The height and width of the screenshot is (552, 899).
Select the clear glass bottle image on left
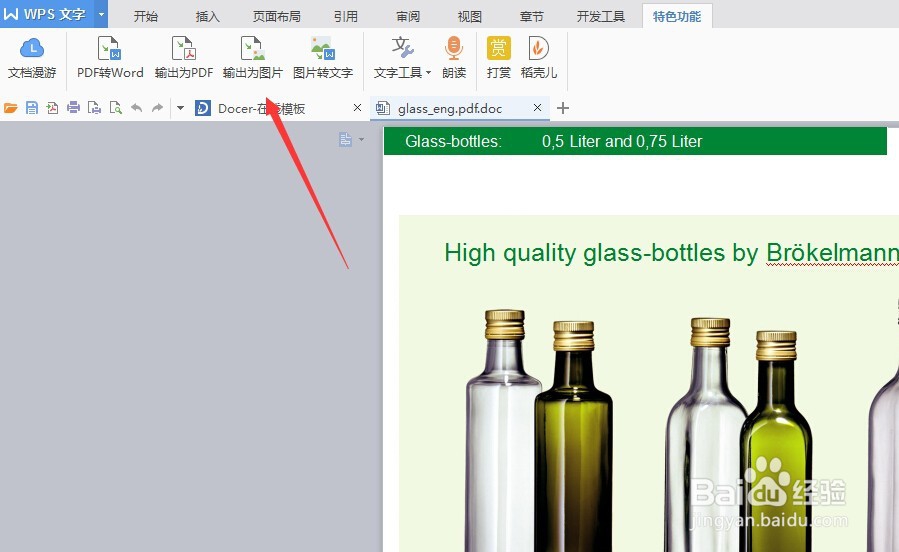502,430
